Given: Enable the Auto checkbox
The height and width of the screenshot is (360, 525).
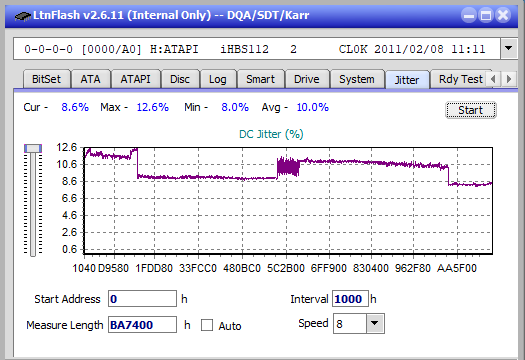Looking at the screenshot, I should 207,325.
